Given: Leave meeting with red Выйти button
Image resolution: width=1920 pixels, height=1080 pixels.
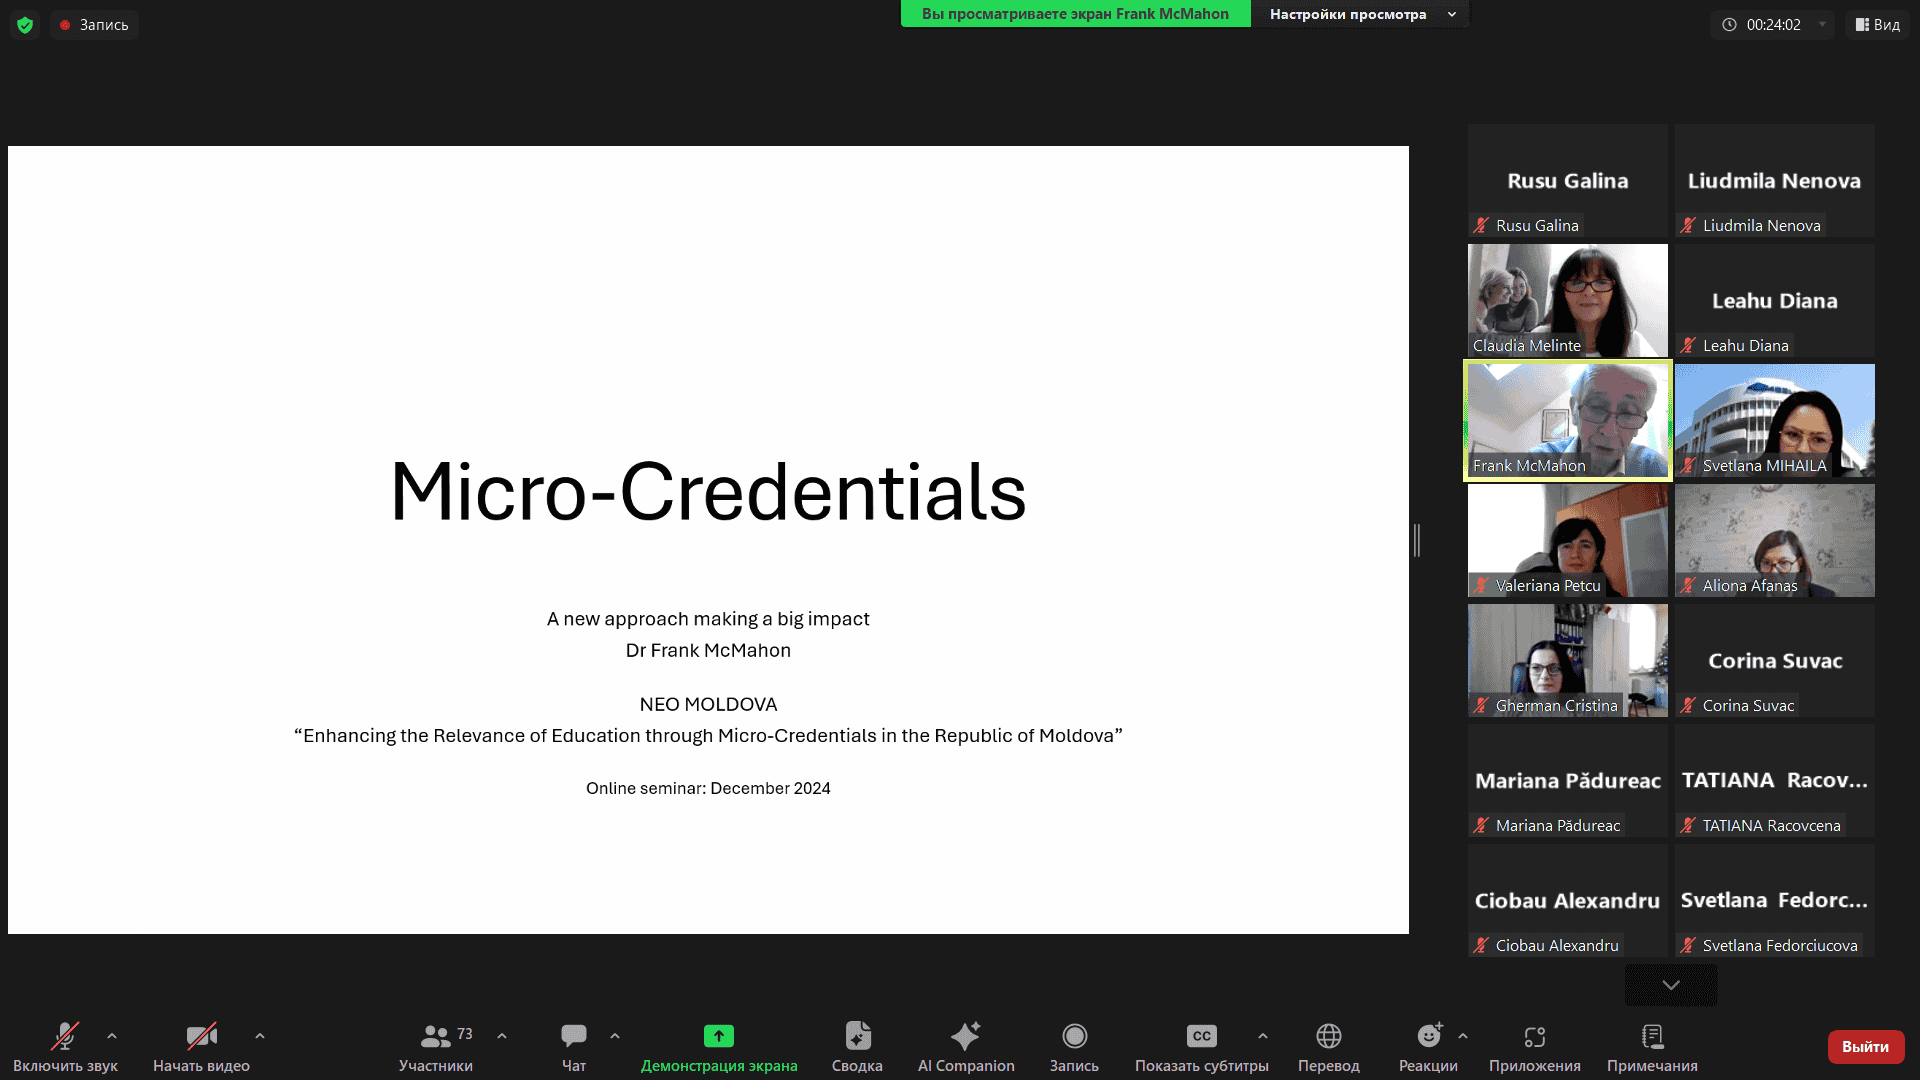Looking at the screenshot, I should pyautogui.click(x=1865, y=1047).
